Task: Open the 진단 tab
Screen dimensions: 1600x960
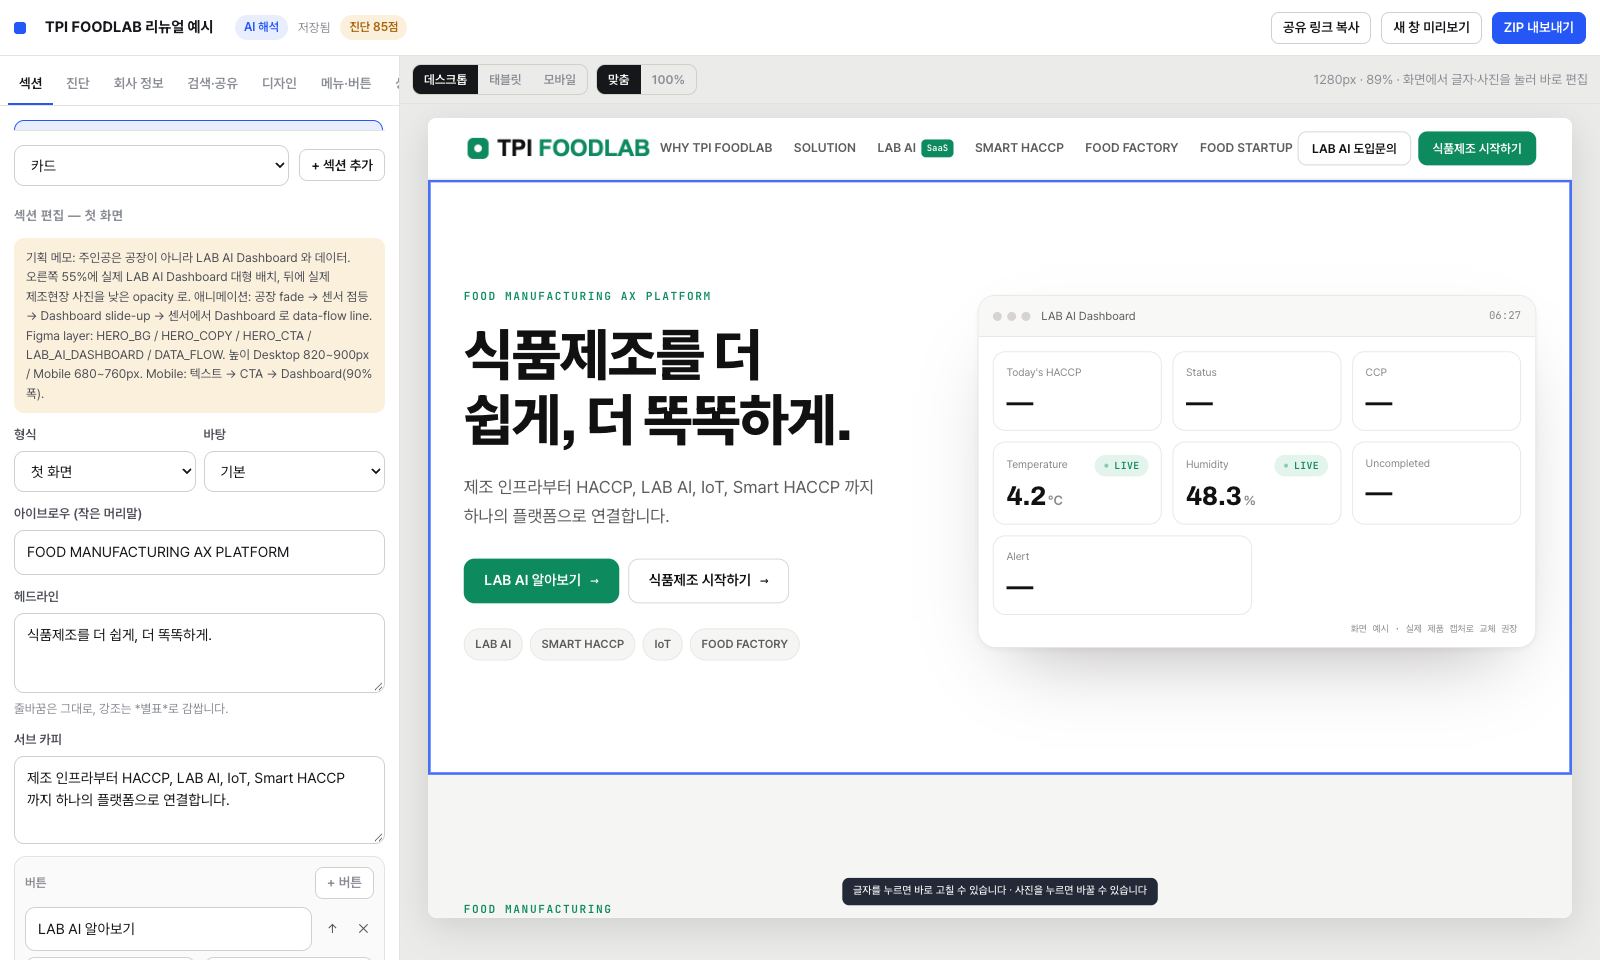Action: (x=78, y=83)
